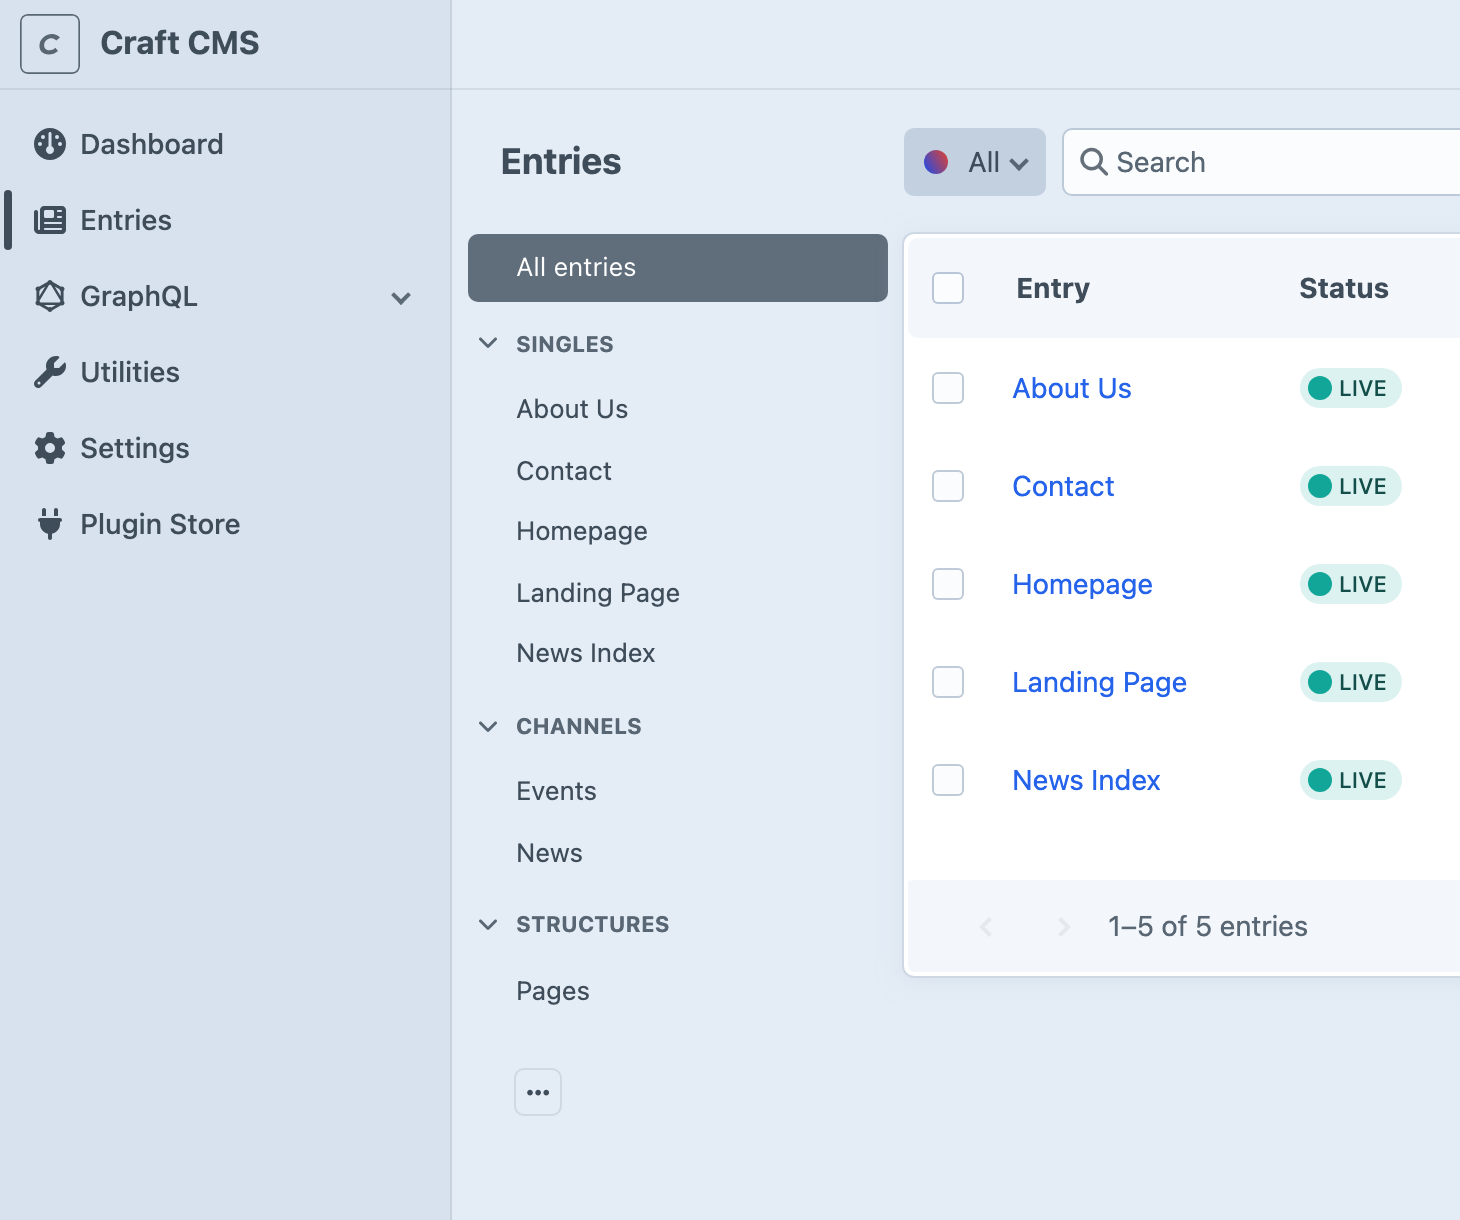Click the Contact LIVE status badge
This screenshot has height=1220, width=1460.
pos(1350,486)
